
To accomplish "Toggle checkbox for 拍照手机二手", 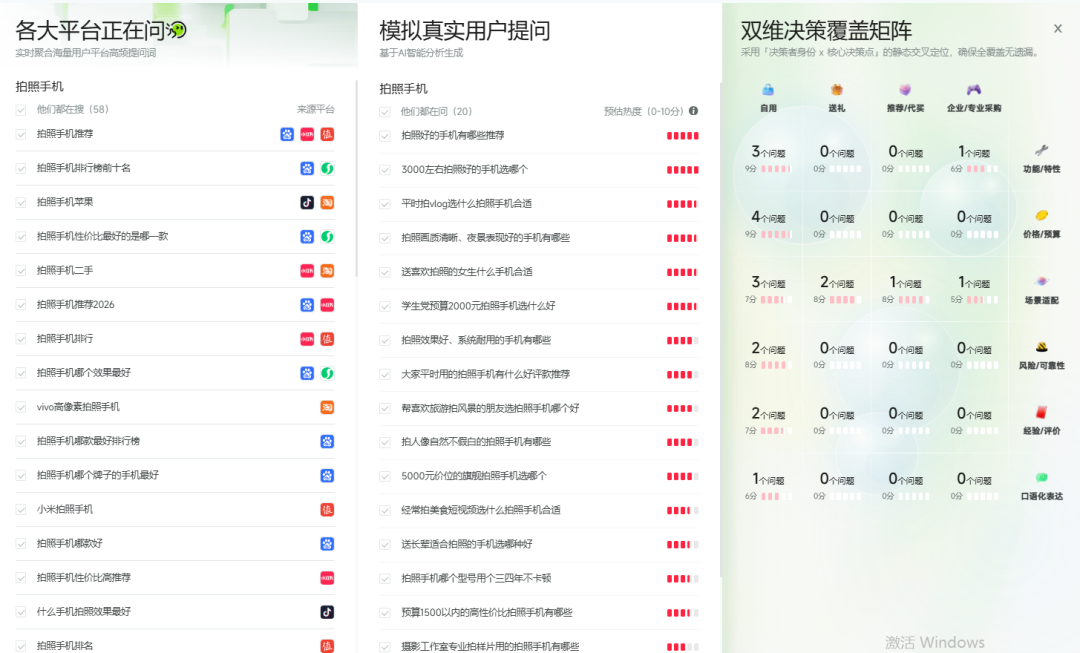I will pyautogui.click(x=21, y=271).
